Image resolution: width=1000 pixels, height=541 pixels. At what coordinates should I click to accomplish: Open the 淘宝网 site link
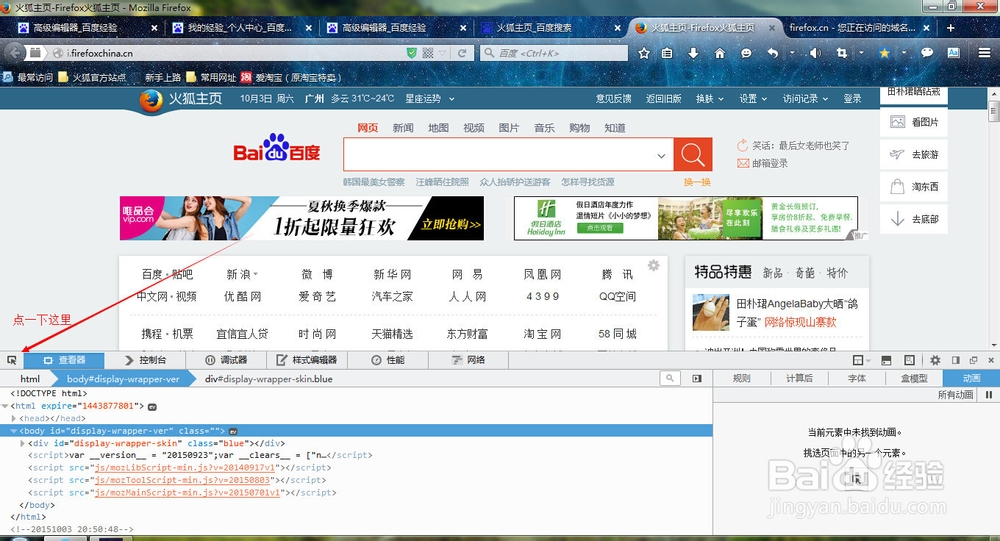[x=542, y=334]
